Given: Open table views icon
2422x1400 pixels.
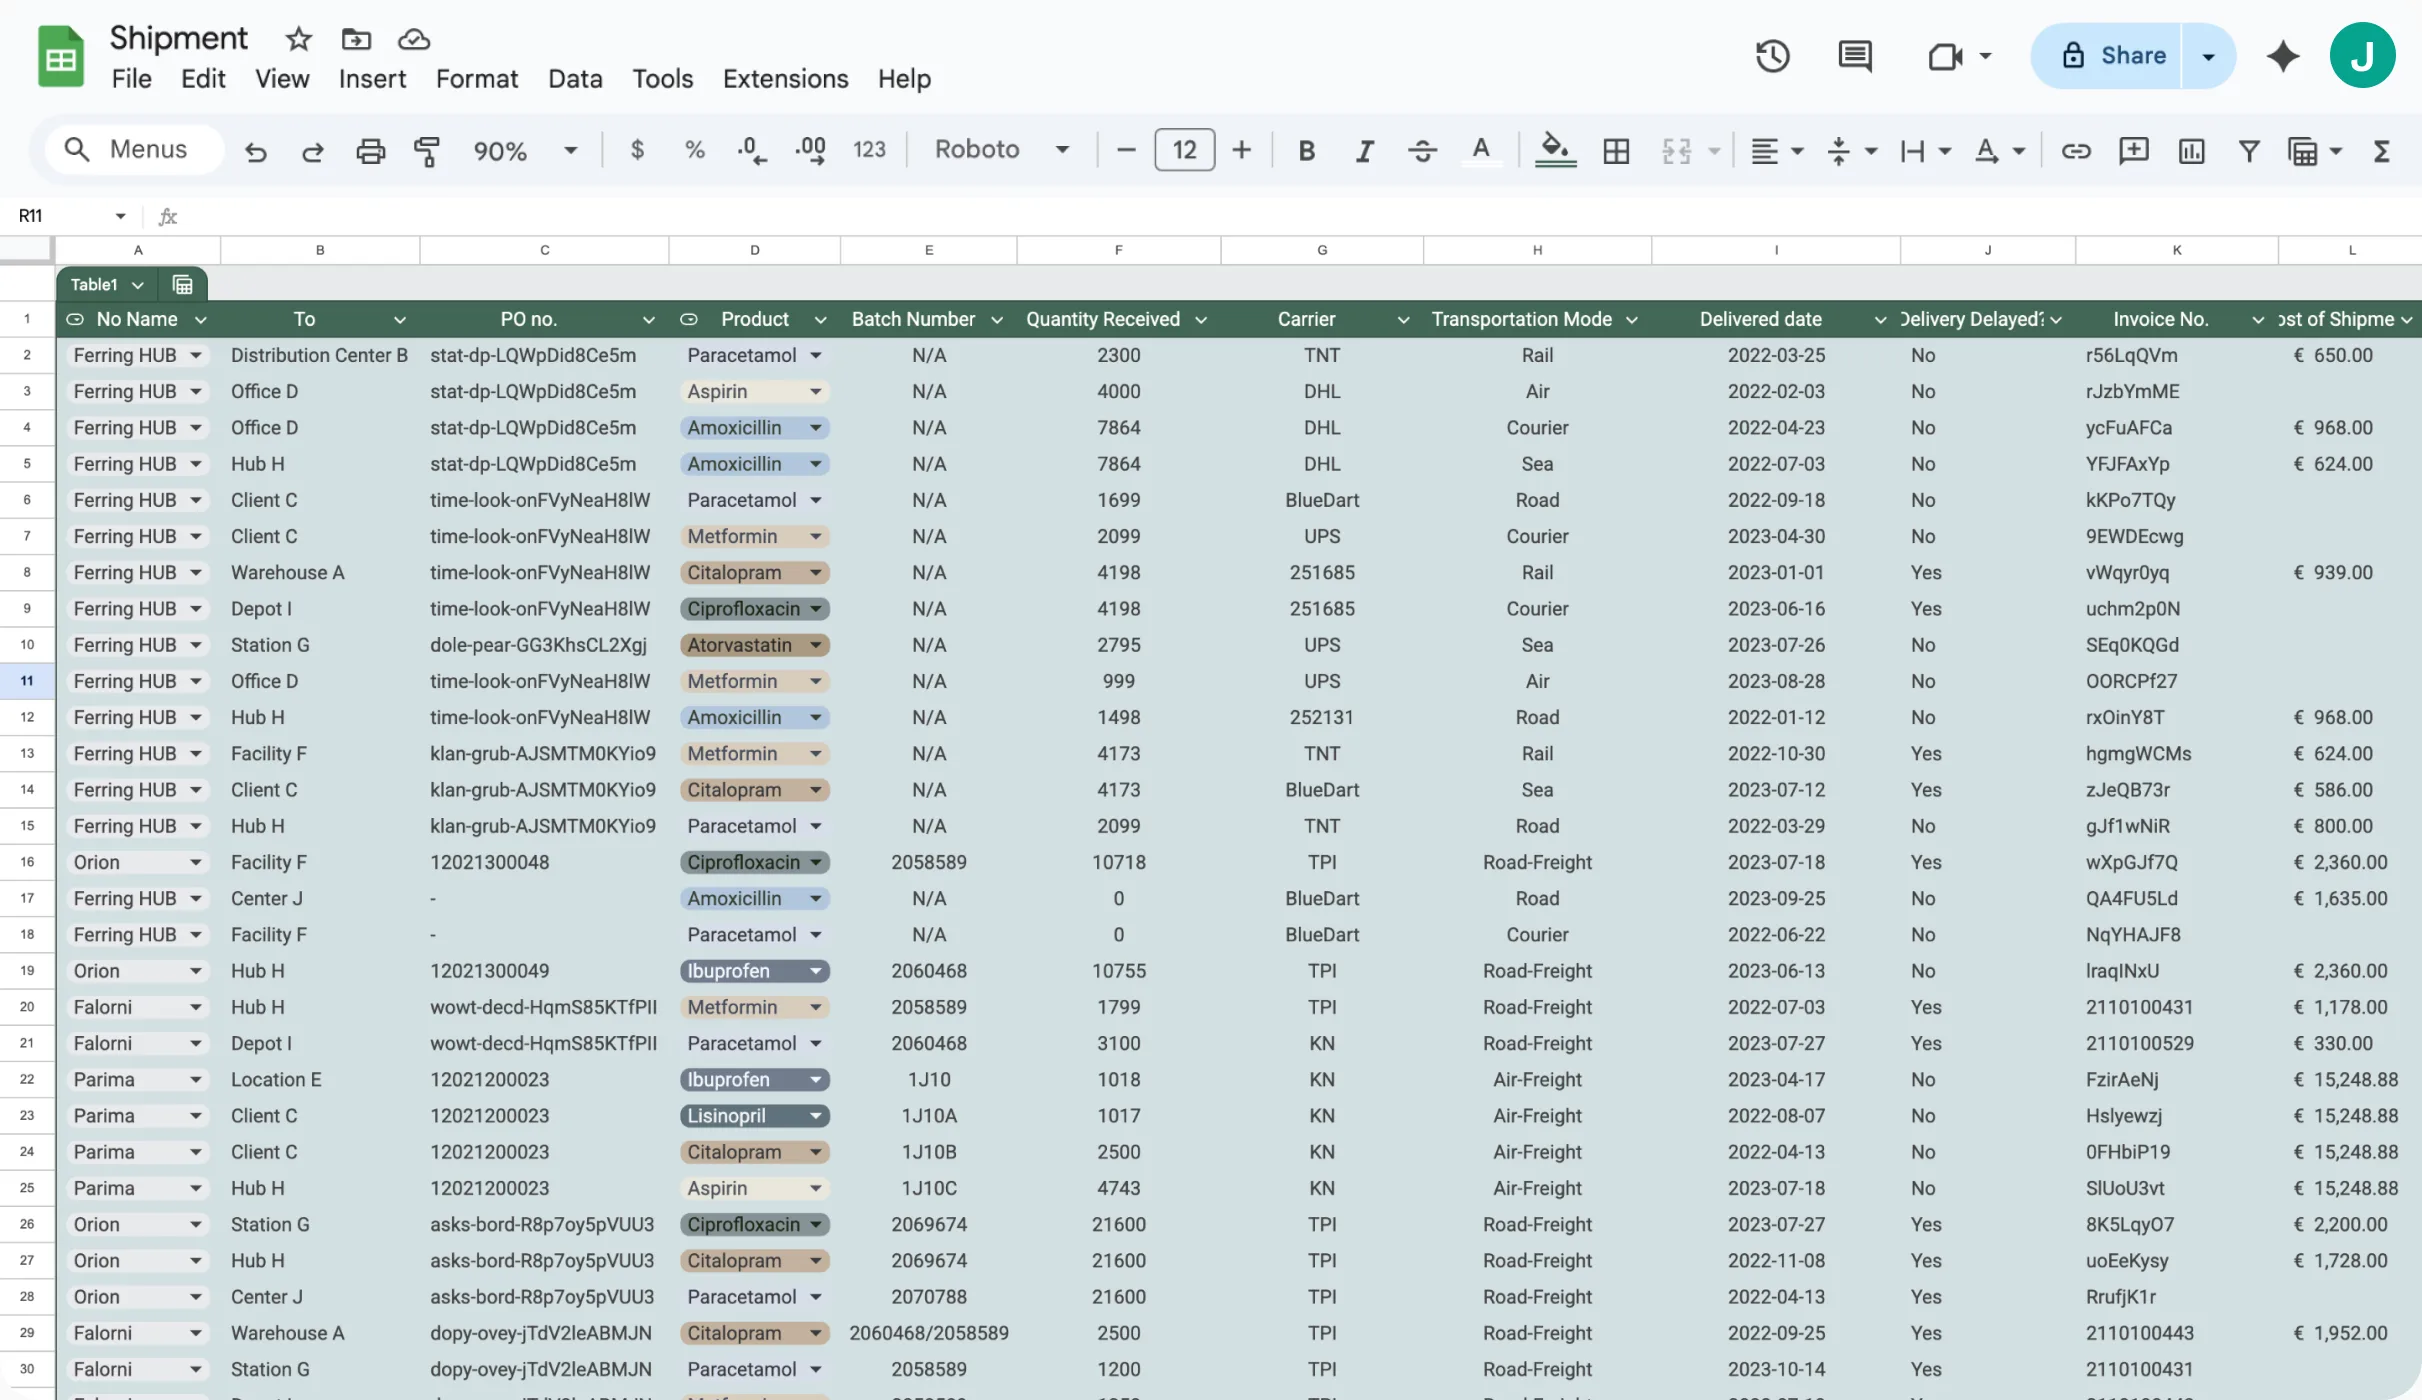Looking at the screenshot, I should click(2303, 151).
